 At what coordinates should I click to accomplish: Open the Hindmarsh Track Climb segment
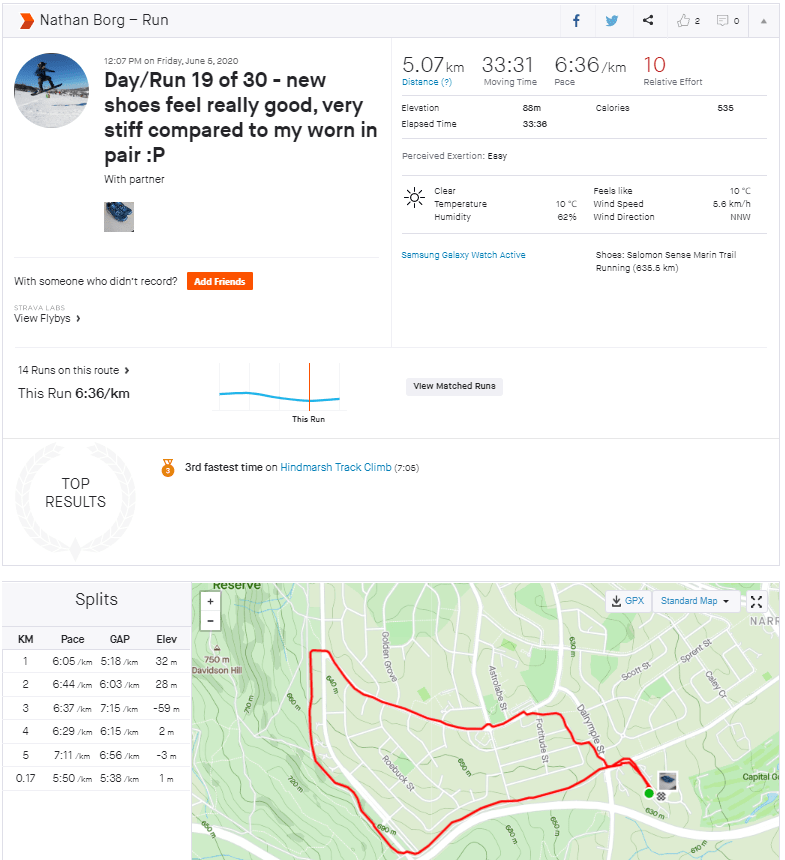tap(335, 467)
